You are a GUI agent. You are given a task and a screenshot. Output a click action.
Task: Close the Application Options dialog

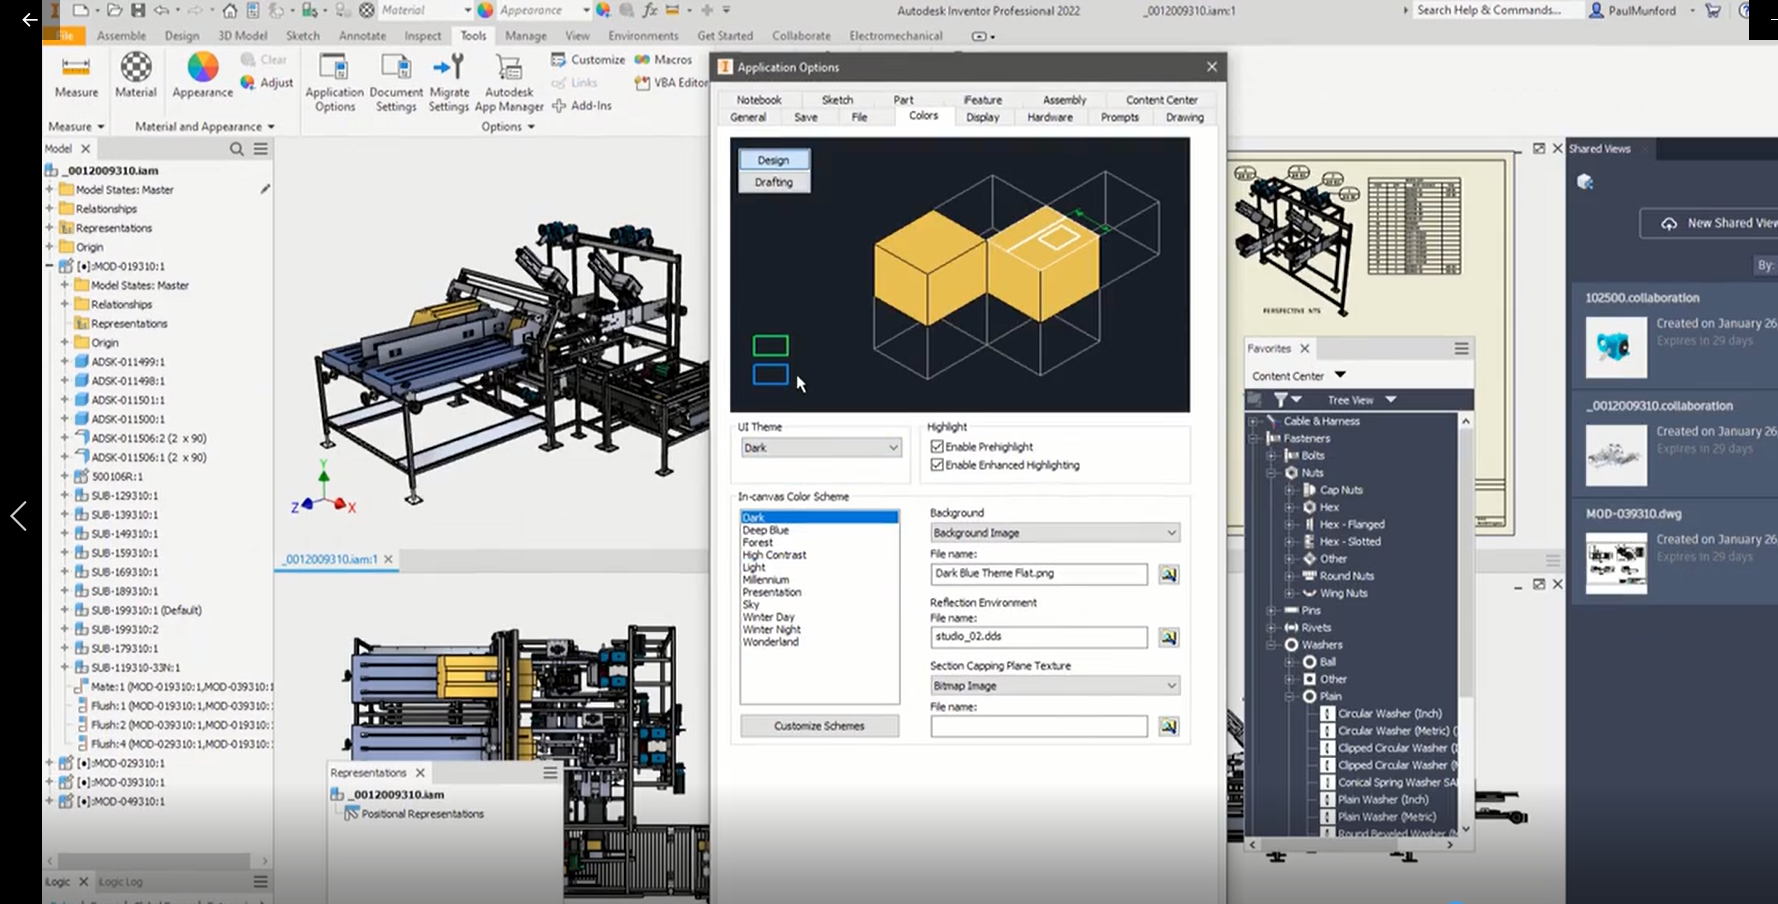(x=1211, y=67)
